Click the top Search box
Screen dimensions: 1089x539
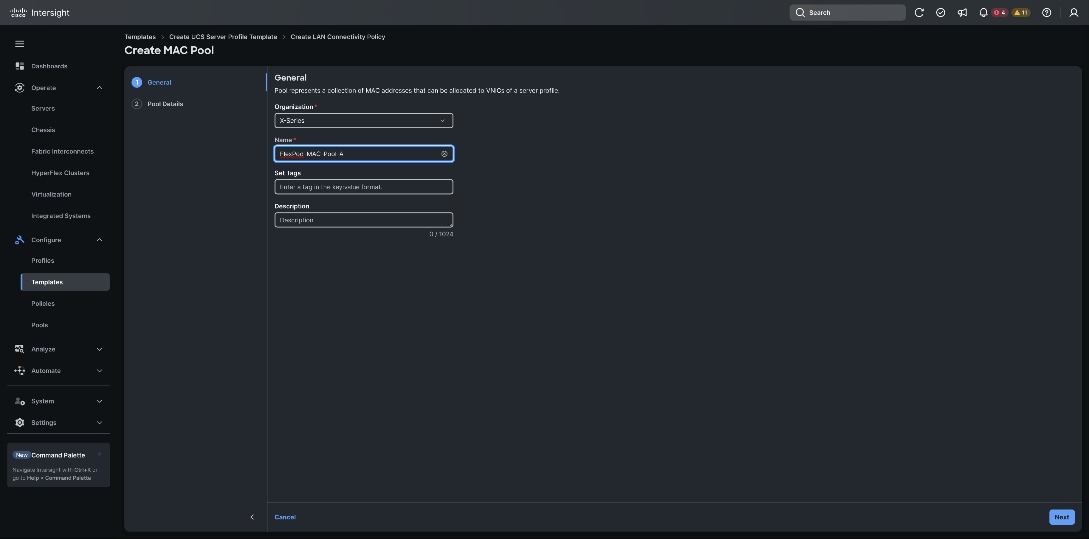click(847, 13)
